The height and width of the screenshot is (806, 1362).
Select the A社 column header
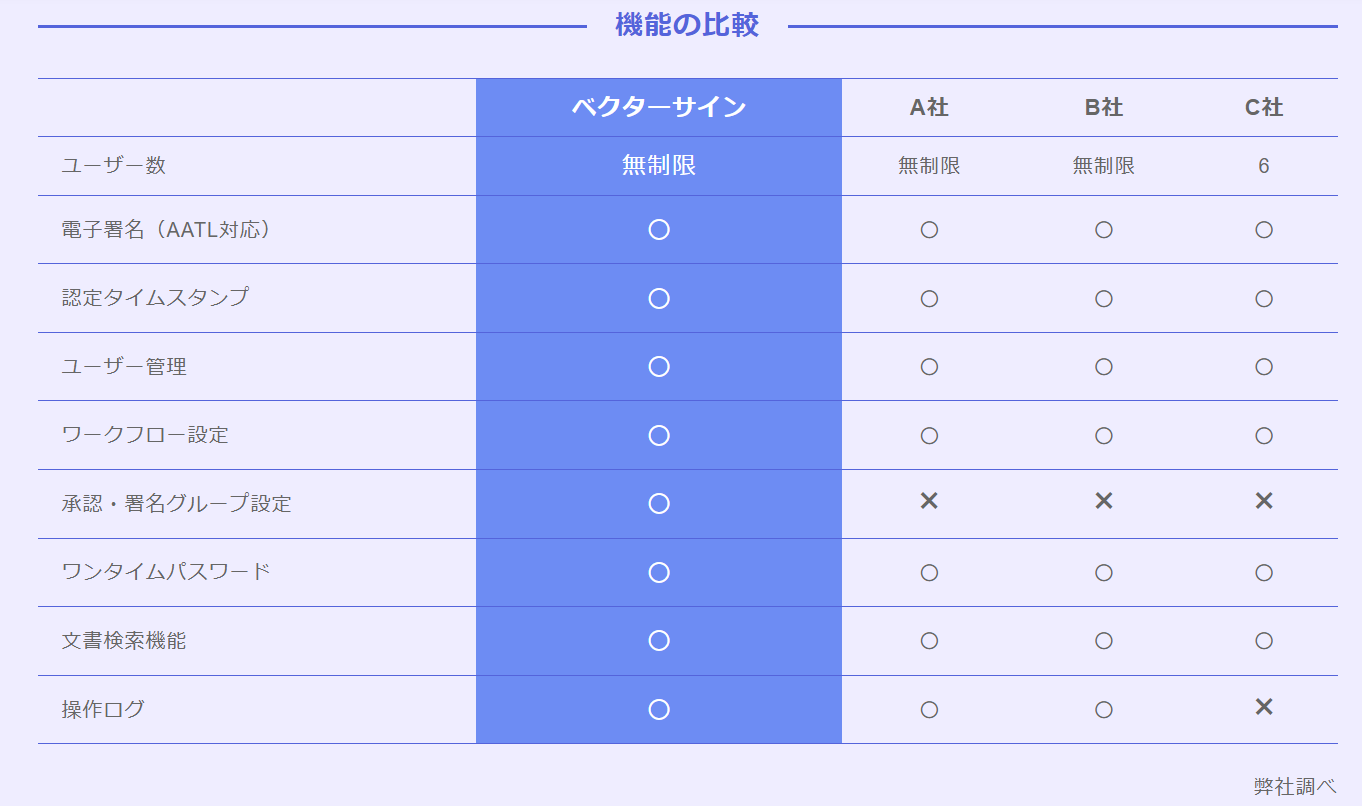pos(929,108)
